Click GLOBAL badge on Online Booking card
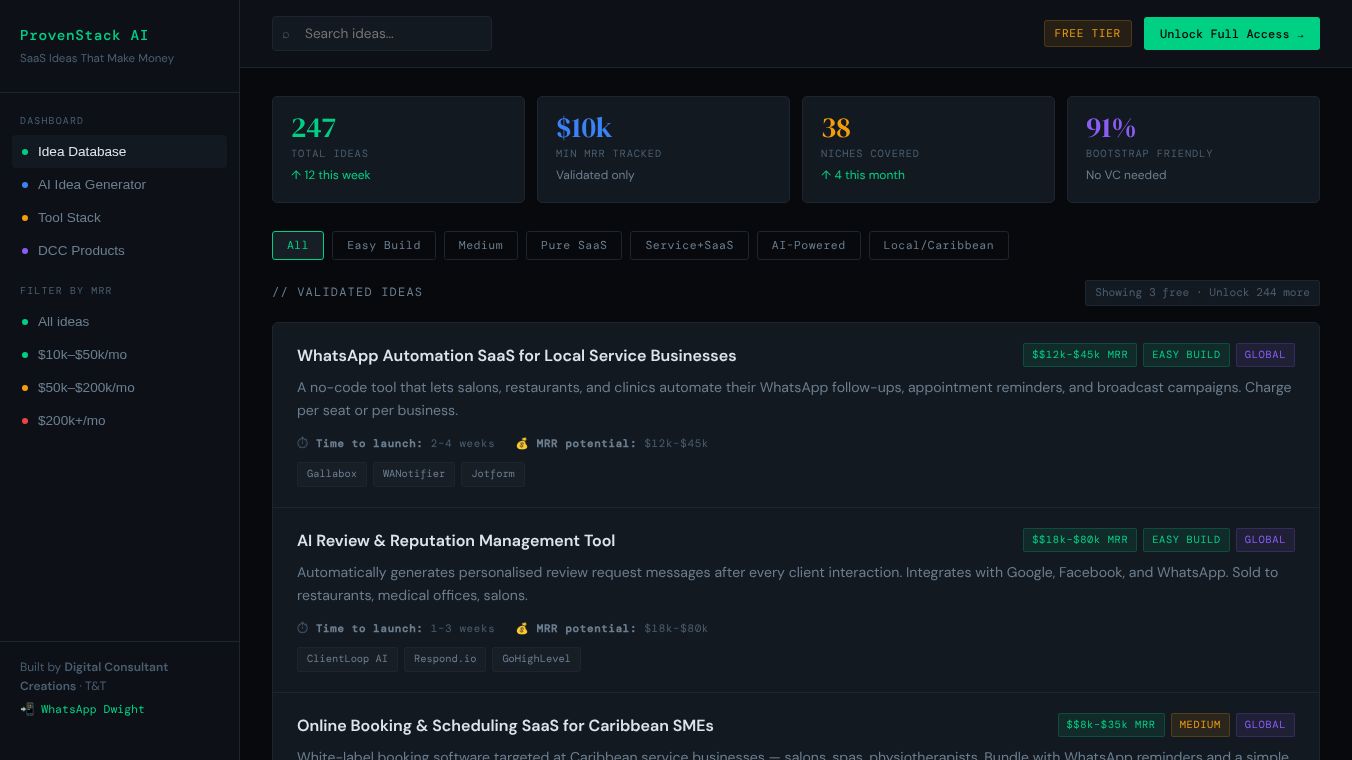Image resolution: width=1352 pixels, height=760 pixels. pyautogui.click(x=1265, y=725)
